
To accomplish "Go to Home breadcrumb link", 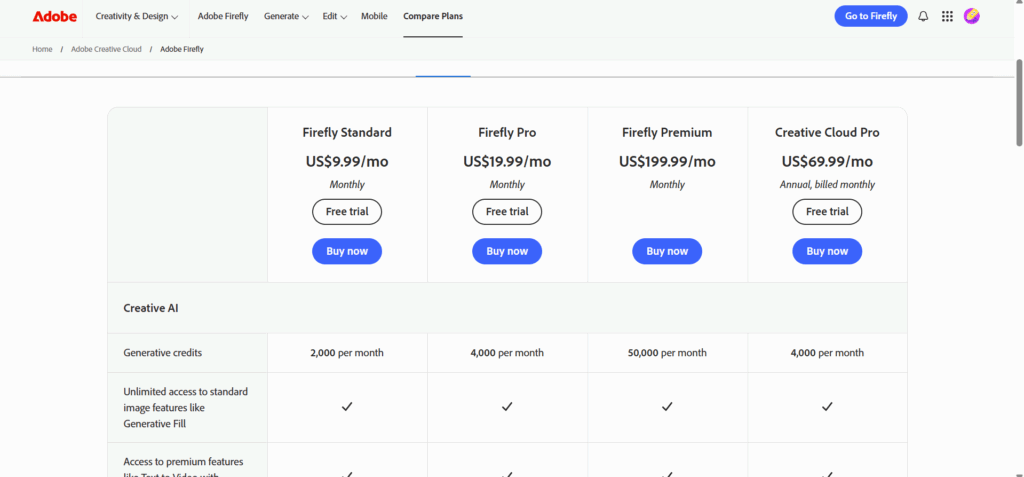I will [x=42, y=49].
